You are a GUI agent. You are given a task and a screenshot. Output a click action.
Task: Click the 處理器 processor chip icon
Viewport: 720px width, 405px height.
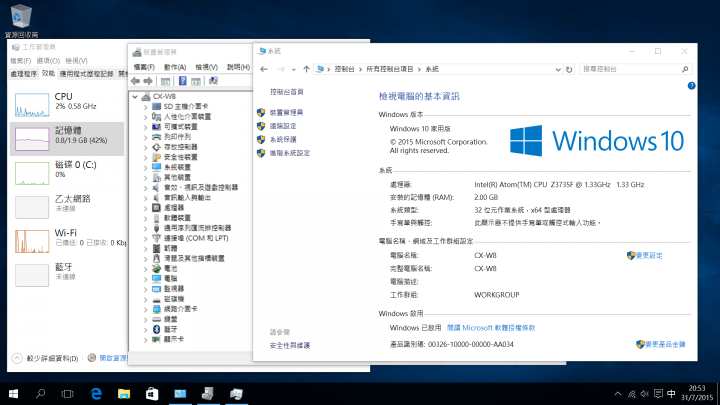(x=156, y=208)
